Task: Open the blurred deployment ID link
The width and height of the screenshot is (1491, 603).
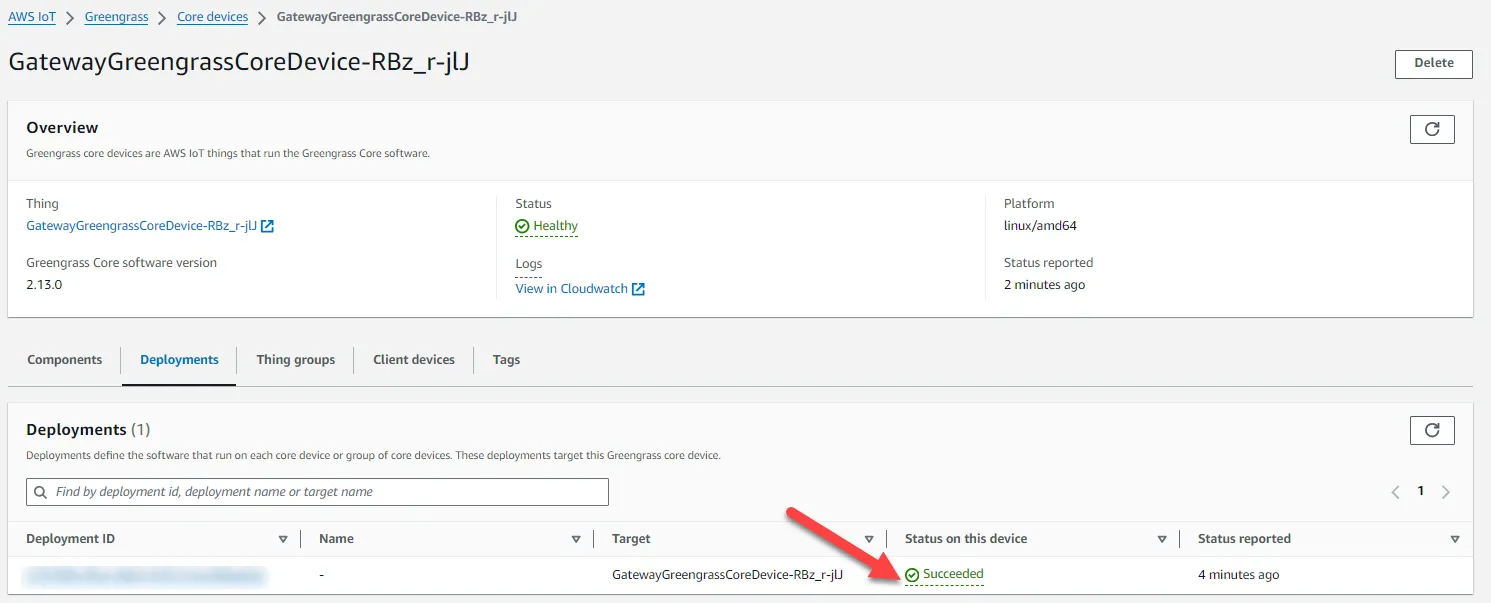Action: click(146, 575)
